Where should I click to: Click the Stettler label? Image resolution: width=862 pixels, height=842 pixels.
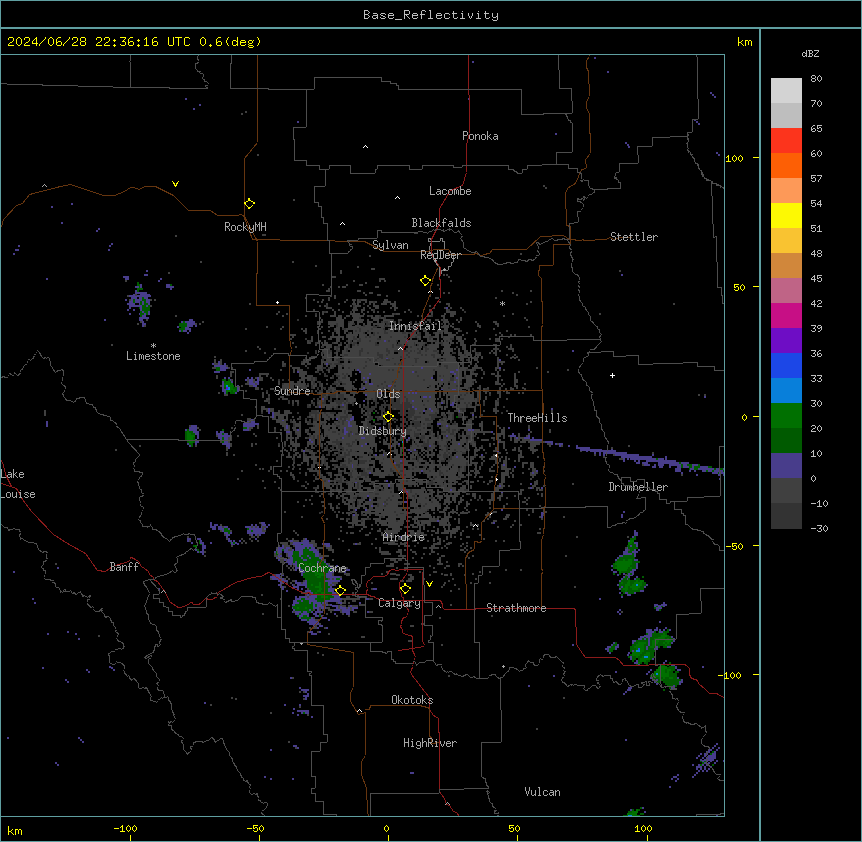point(634,237)
